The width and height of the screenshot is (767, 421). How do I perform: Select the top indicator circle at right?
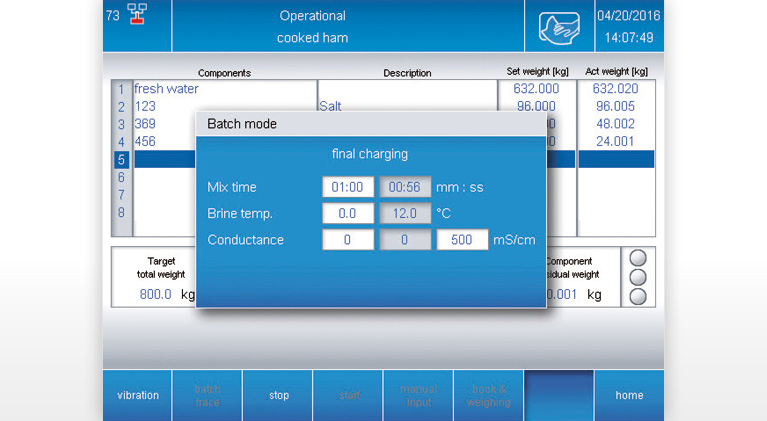click(x=639, y=257)
